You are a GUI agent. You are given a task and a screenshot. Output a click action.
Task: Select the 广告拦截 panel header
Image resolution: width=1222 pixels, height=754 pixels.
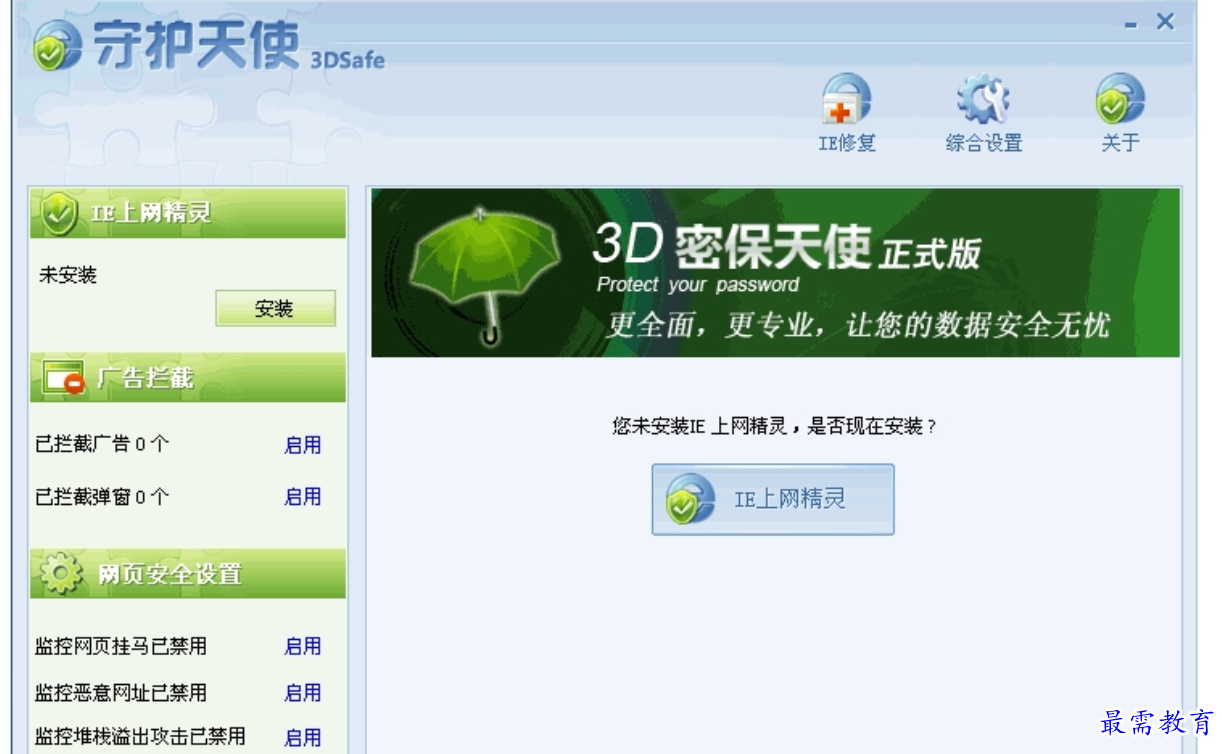click(188, 378)
